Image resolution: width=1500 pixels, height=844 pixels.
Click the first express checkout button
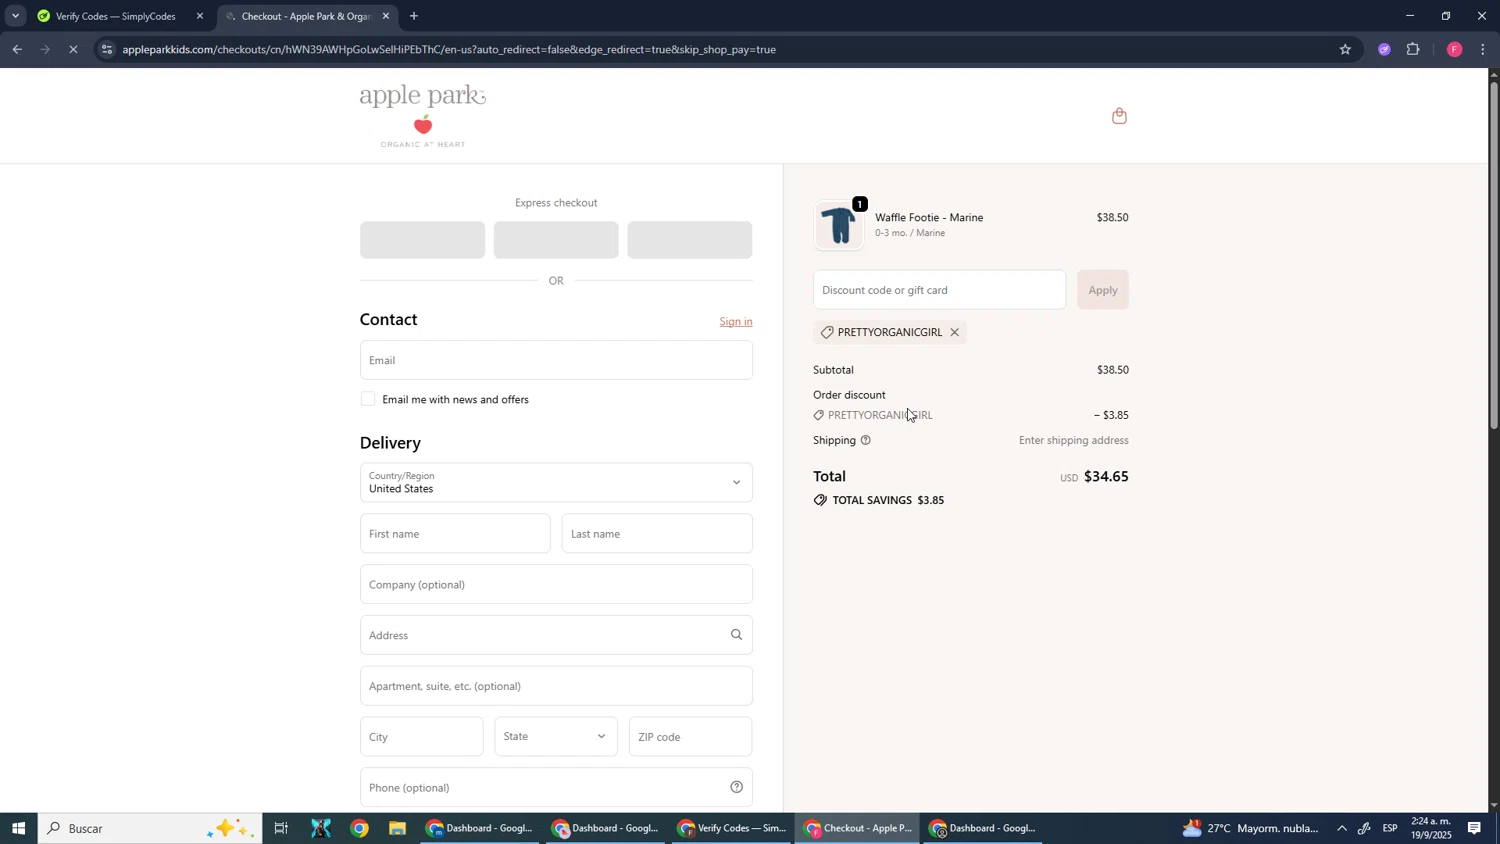pos(422,240)
